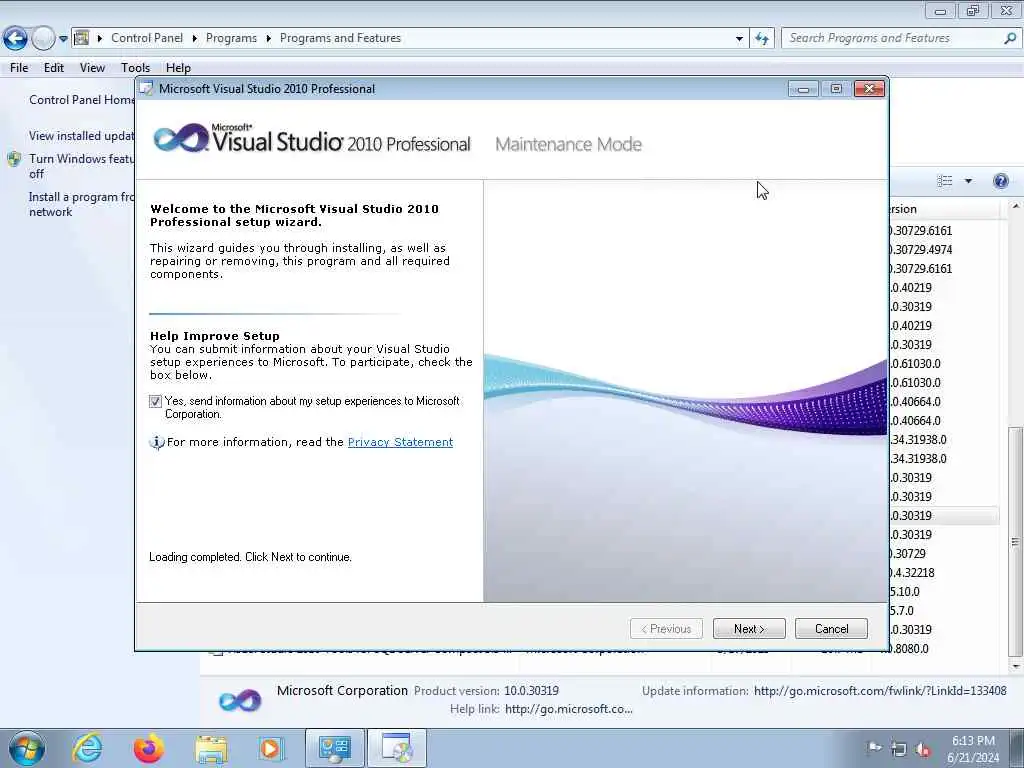Select the row with version 5.10.0
This screenshot has height=768, width=1024.
[944, 592]
